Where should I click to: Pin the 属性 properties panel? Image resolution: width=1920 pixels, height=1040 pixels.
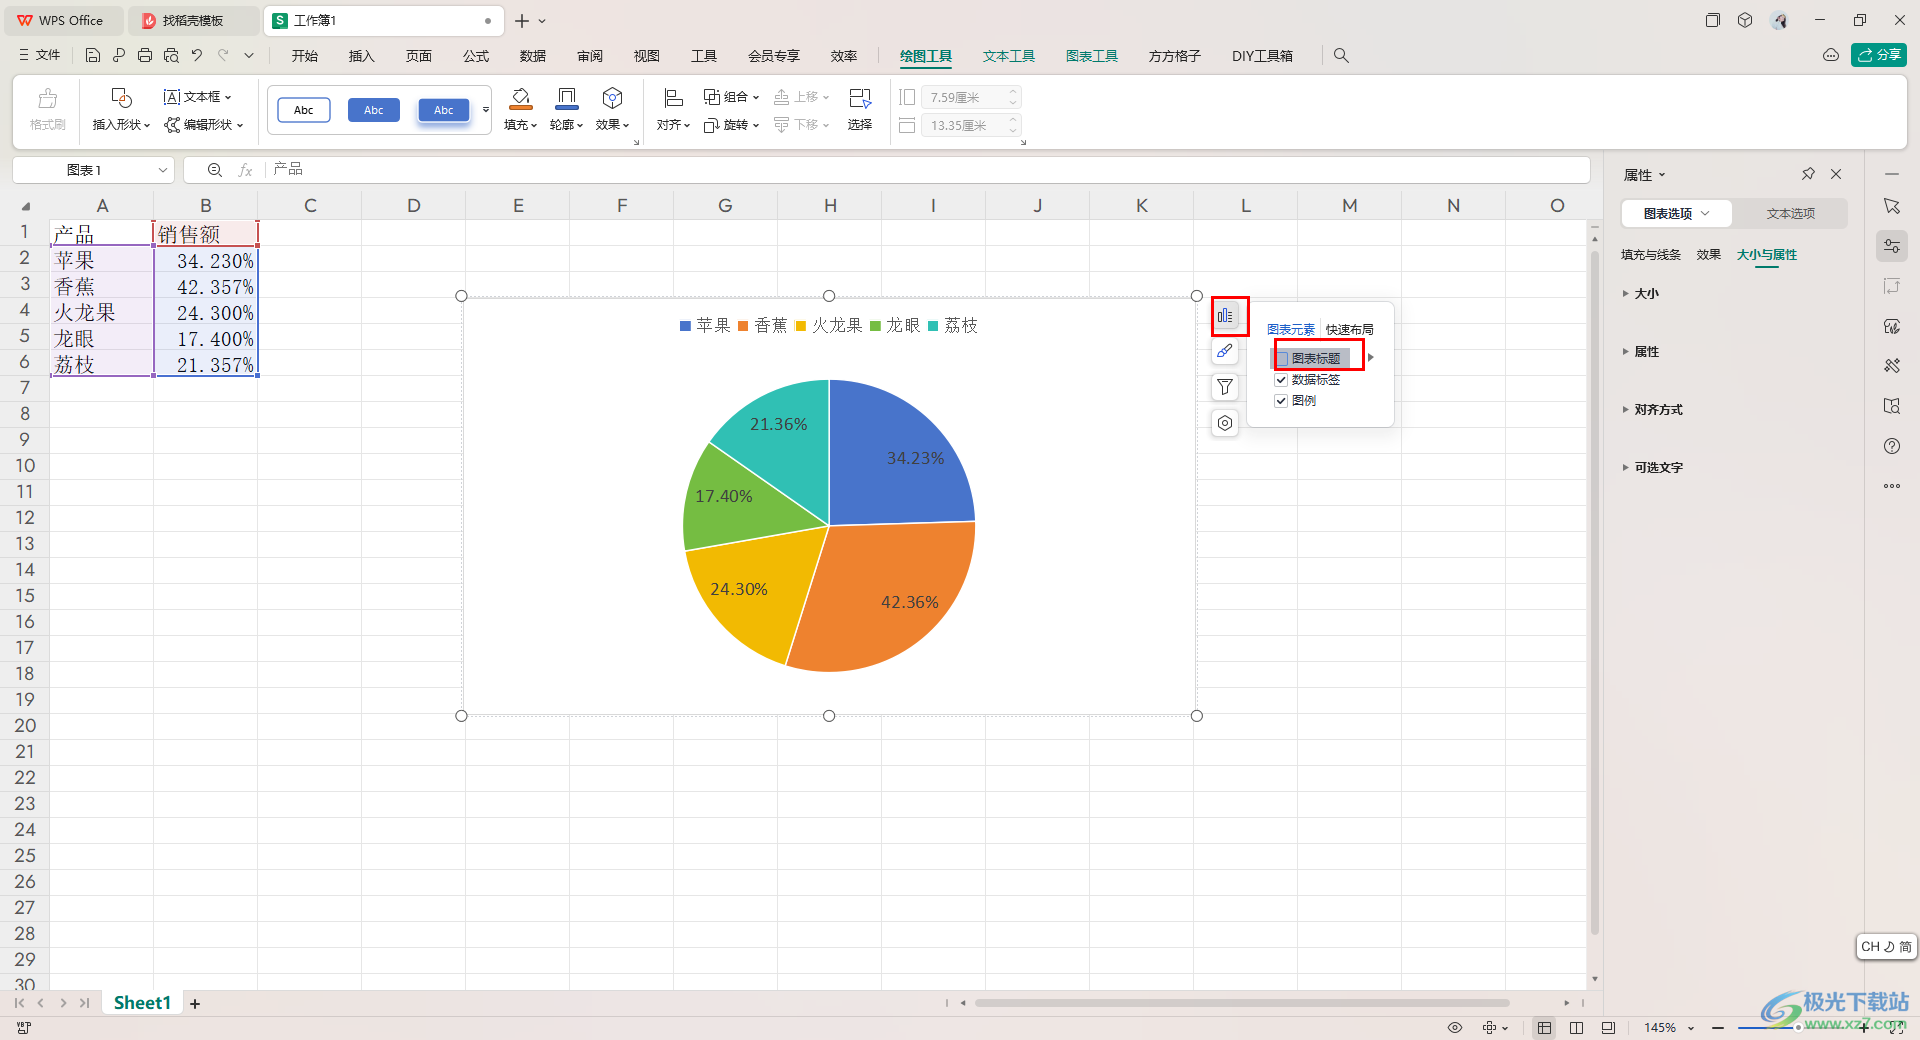pos(1808,174)
